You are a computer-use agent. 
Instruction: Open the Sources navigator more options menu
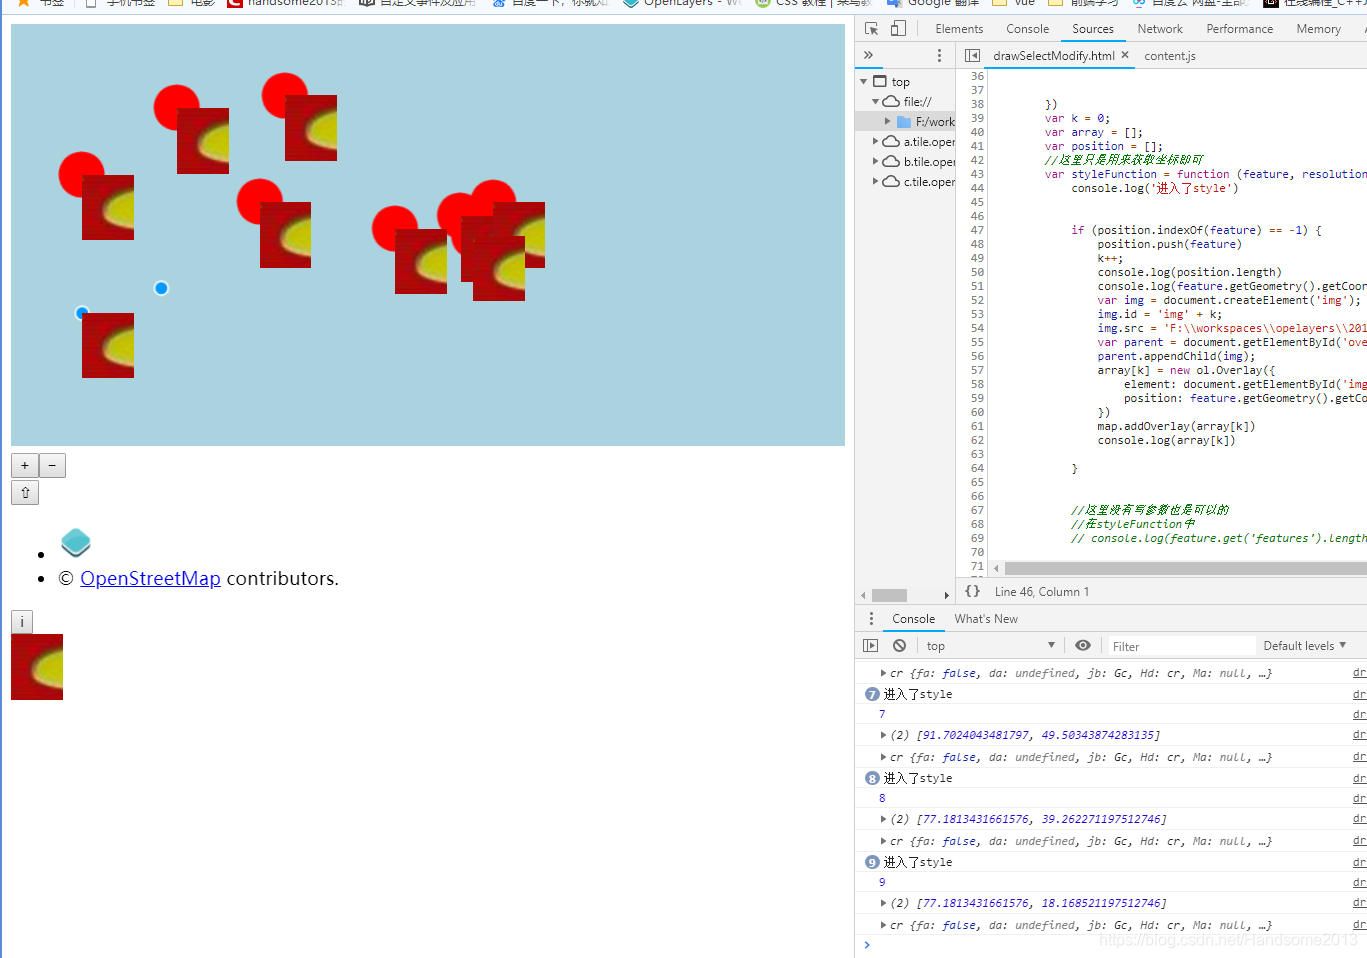[939, 56]
